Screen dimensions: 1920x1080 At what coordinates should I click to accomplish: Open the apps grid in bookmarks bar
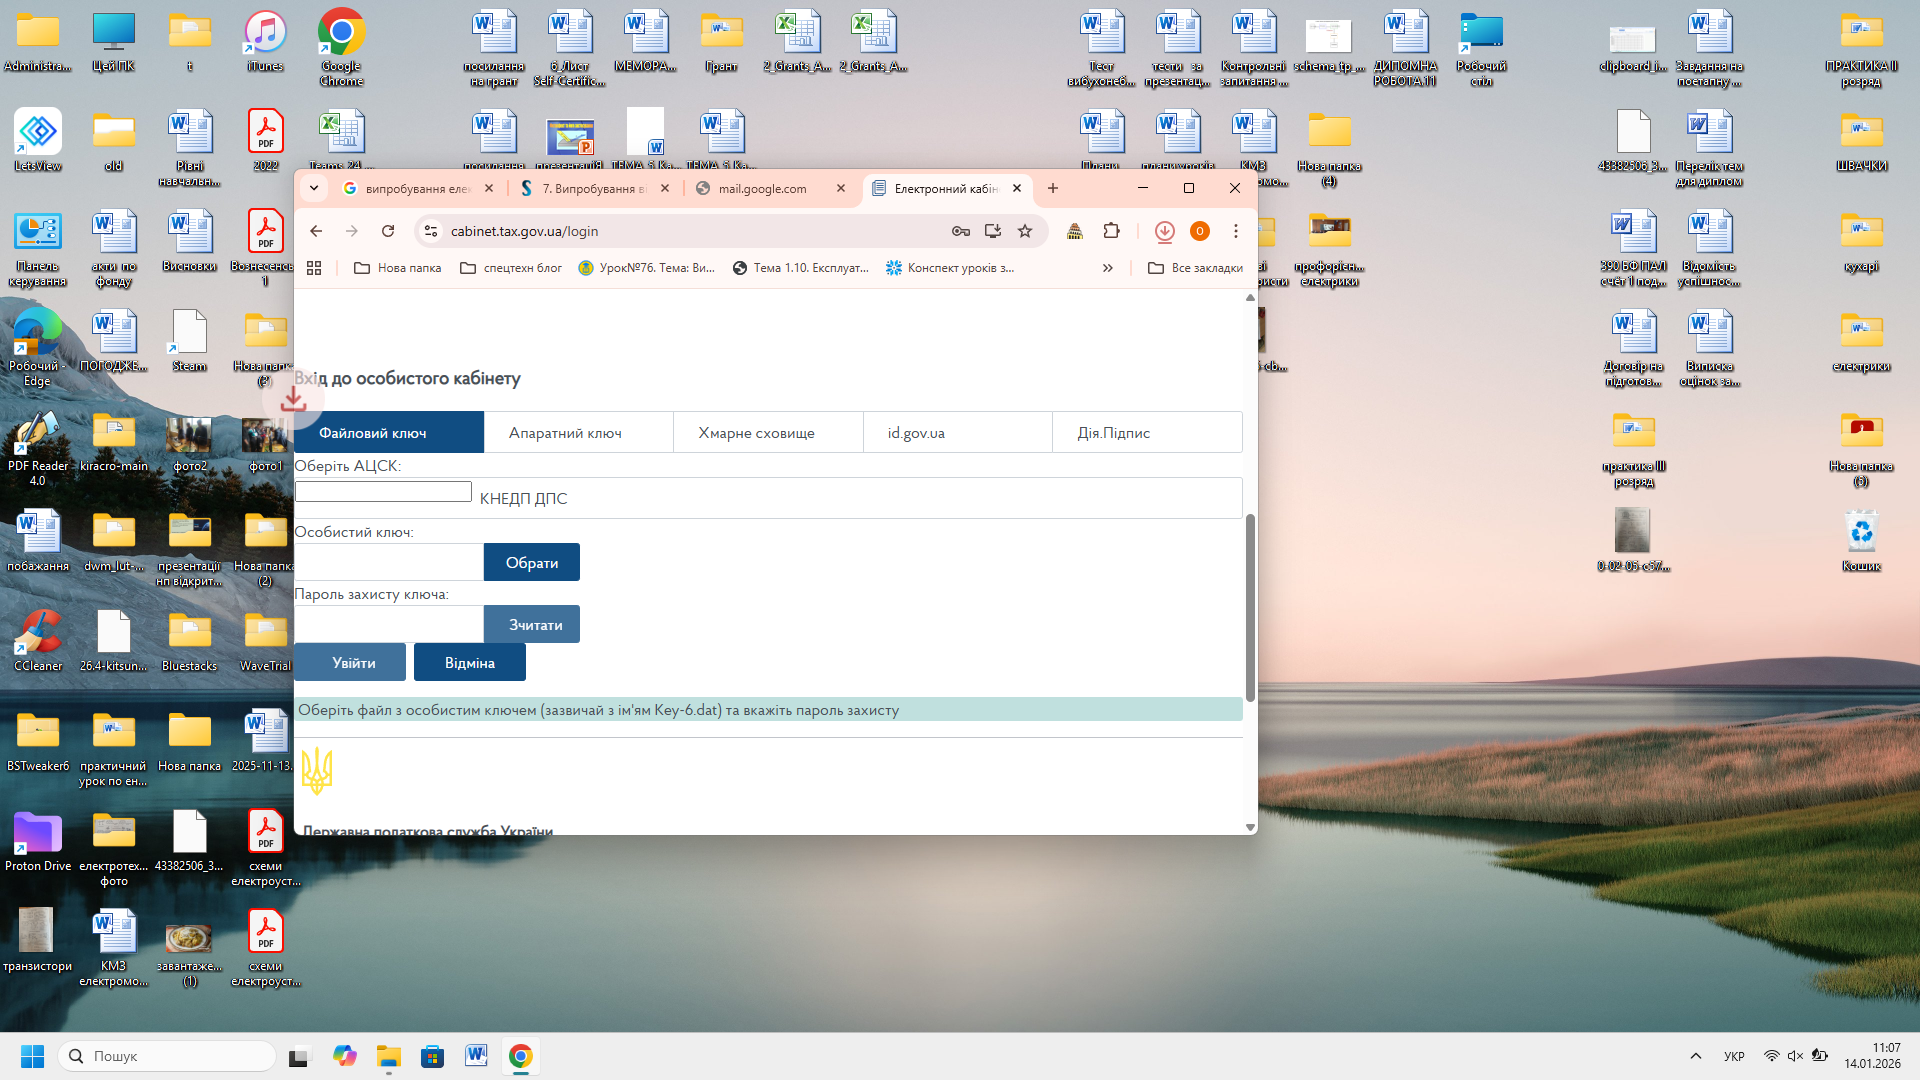click(x=314, y=268)
